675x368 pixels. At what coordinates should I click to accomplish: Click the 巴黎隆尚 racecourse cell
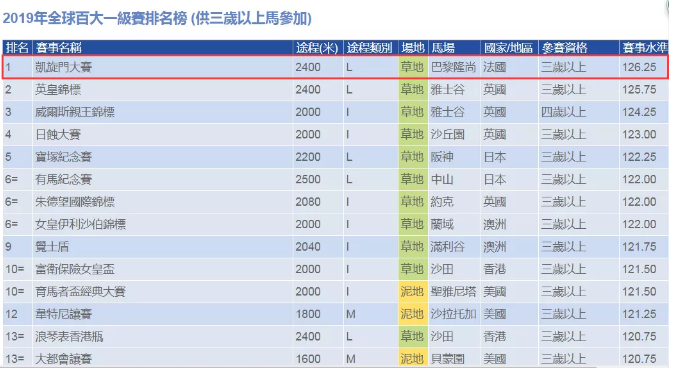pyautogui.click(x=454, y=67)
